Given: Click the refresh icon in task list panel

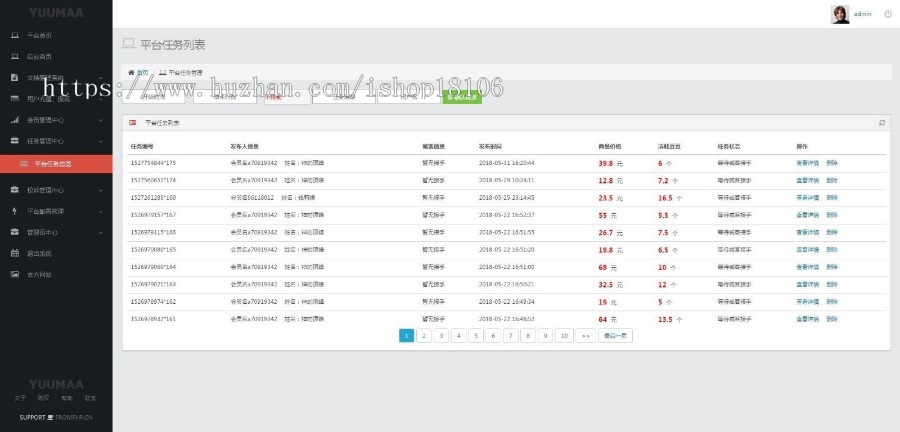Looking at the screenshot, I should (881, 122).
